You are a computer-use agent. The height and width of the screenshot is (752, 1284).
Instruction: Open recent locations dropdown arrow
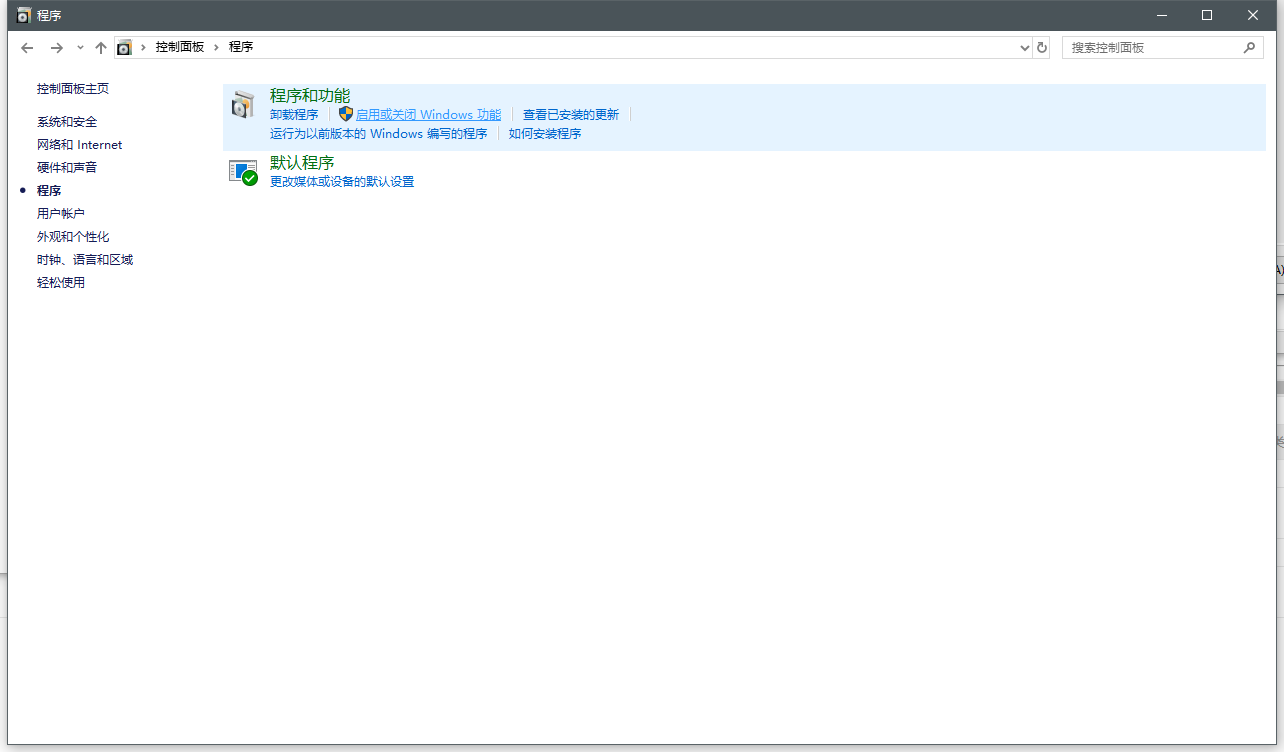[x=80, y=47]
